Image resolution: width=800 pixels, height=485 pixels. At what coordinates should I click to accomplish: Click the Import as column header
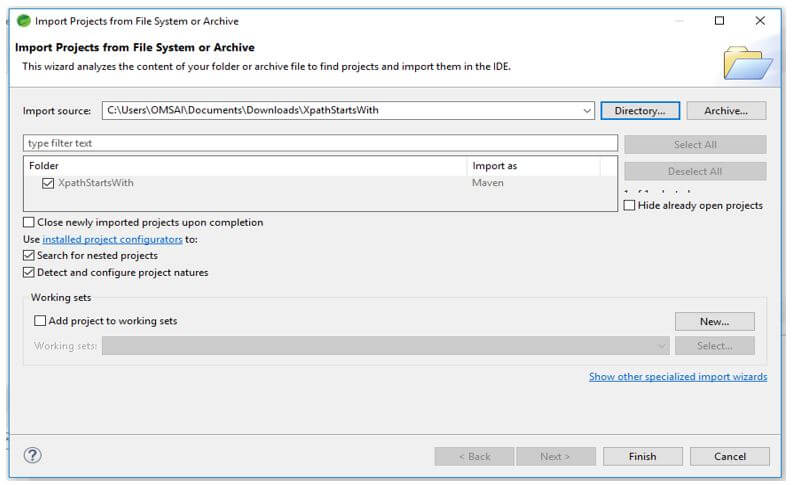(533, 166)
